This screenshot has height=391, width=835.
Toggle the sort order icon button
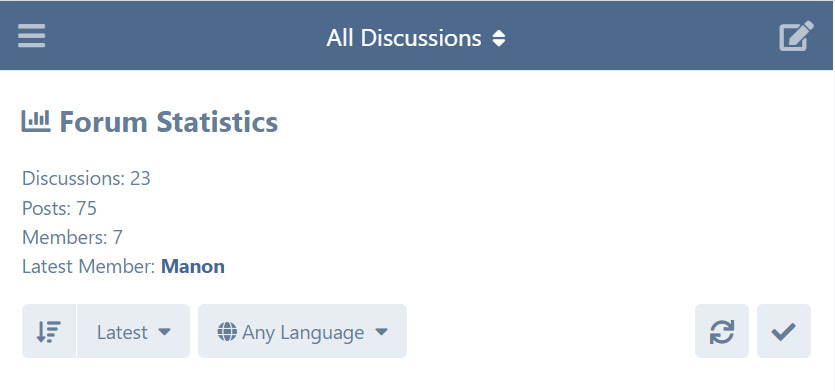tap(49, 331)
